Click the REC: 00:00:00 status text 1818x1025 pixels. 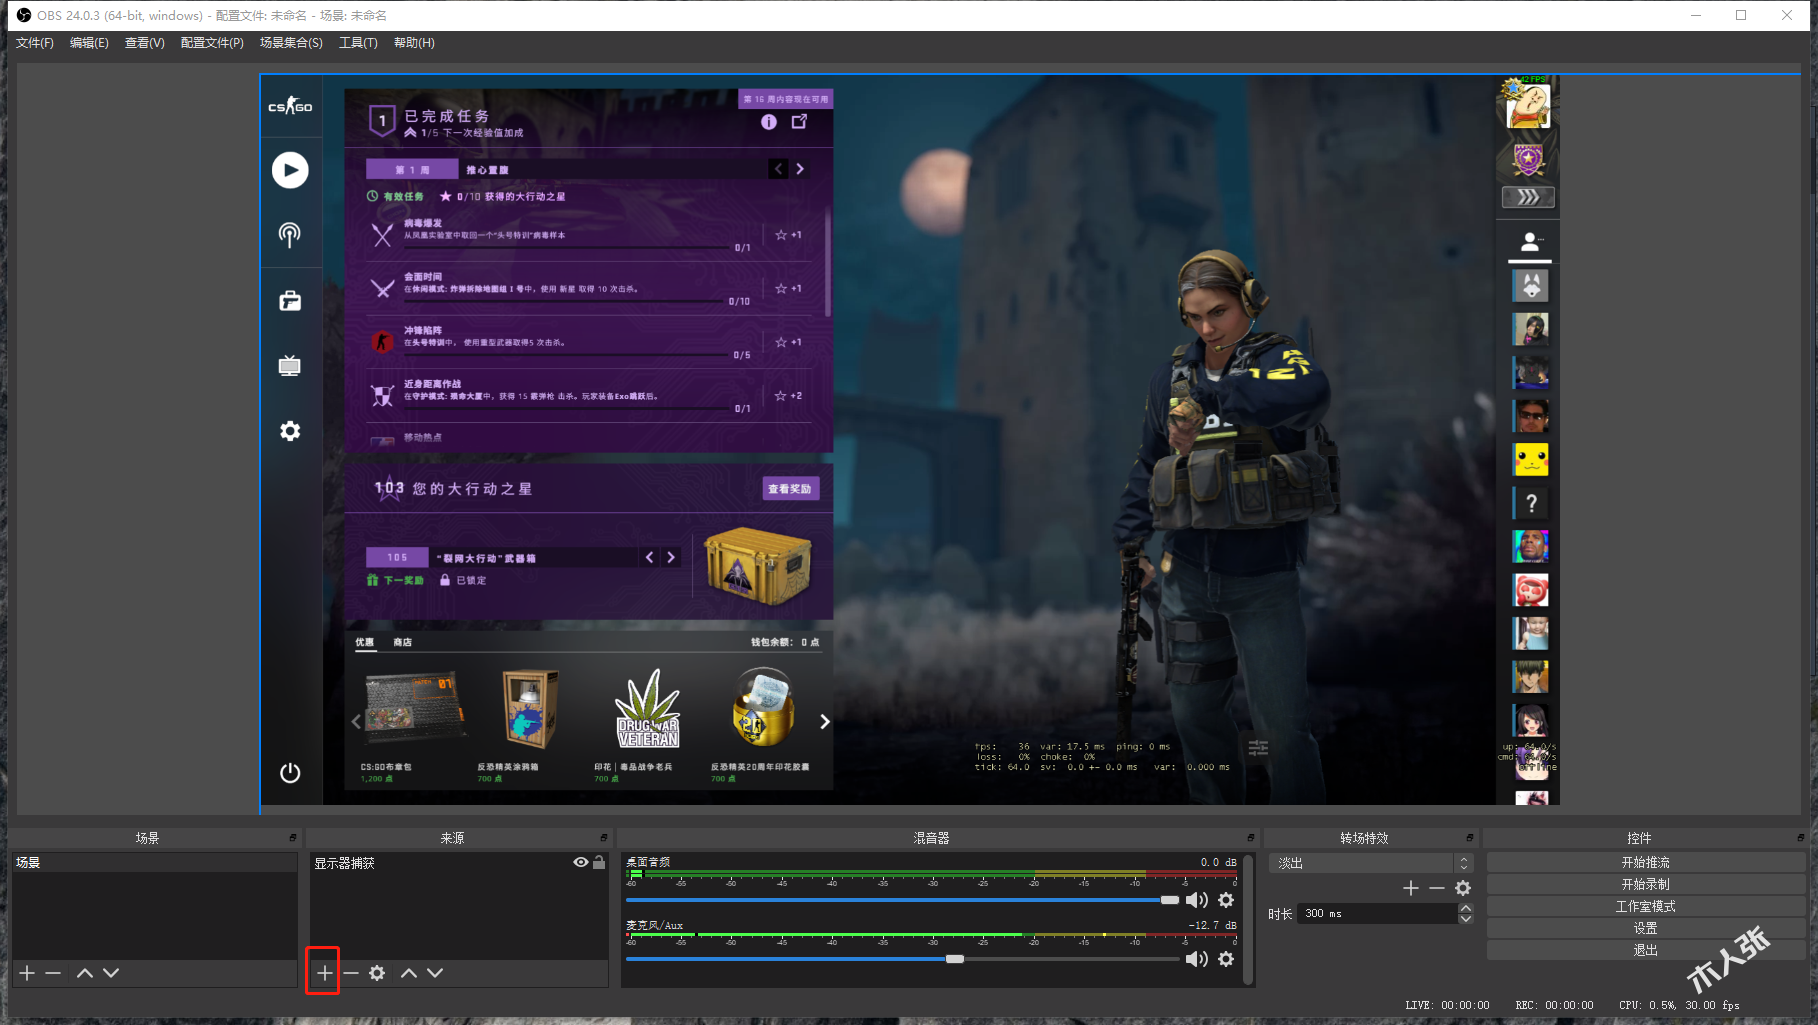tap(1554, 1005)
